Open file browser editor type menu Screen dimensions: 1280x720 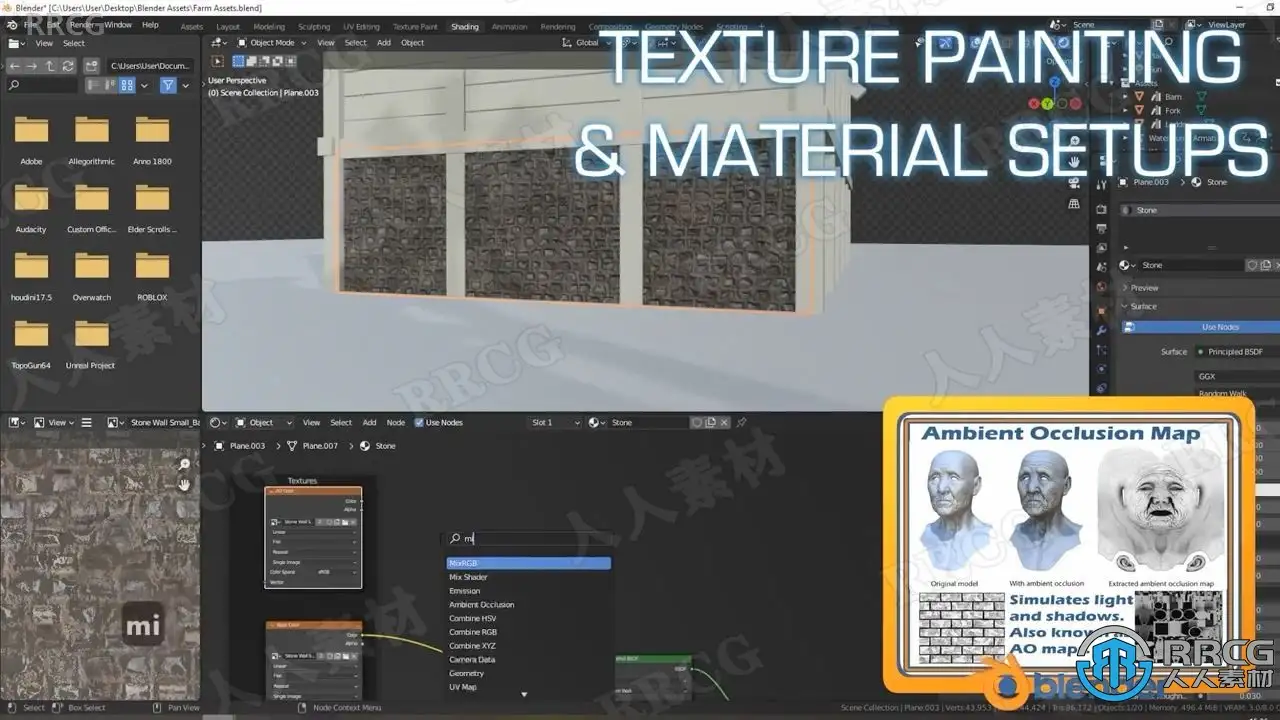(19, 43)
